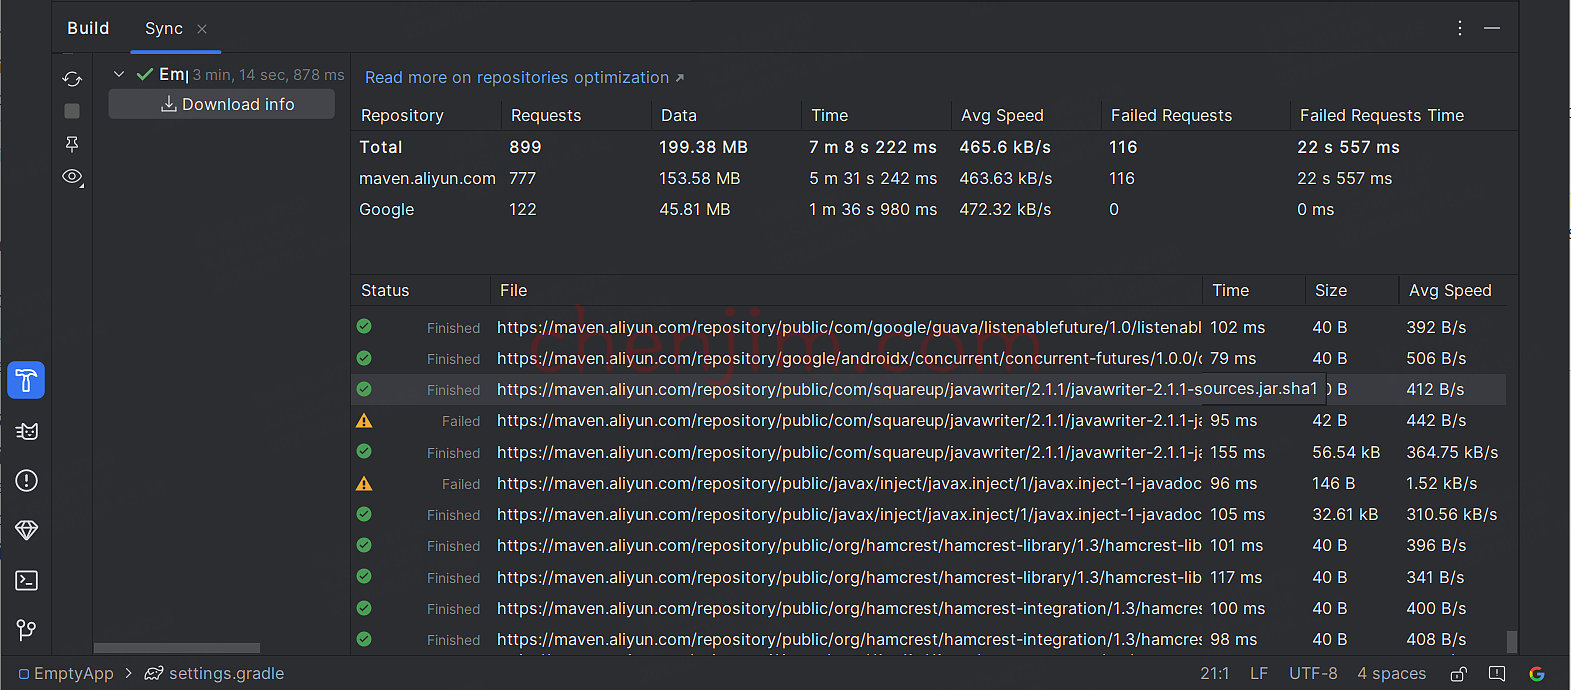Click the Stop build square icon
This screenshot has width=1571, height=690.
point(72,111)
